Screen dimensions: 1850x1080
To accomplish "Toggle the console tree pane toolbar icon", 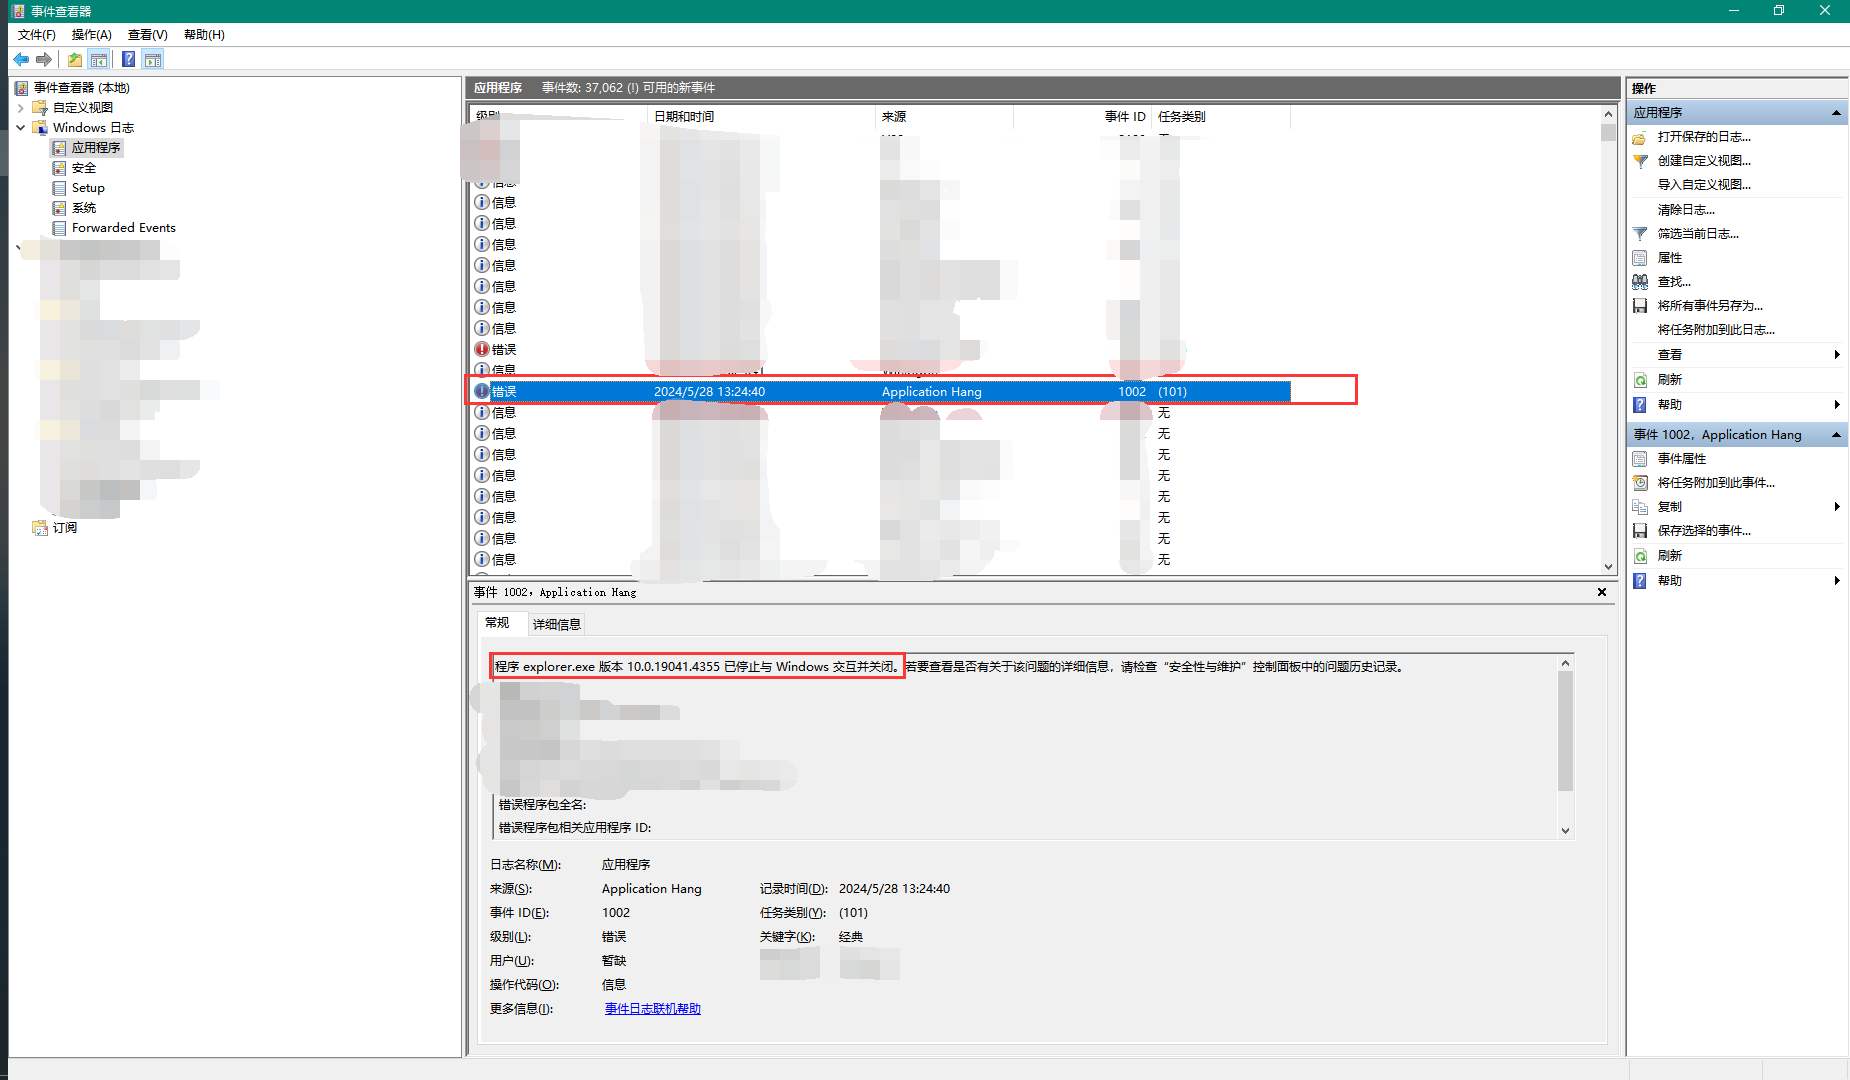I will pos(99,60).
